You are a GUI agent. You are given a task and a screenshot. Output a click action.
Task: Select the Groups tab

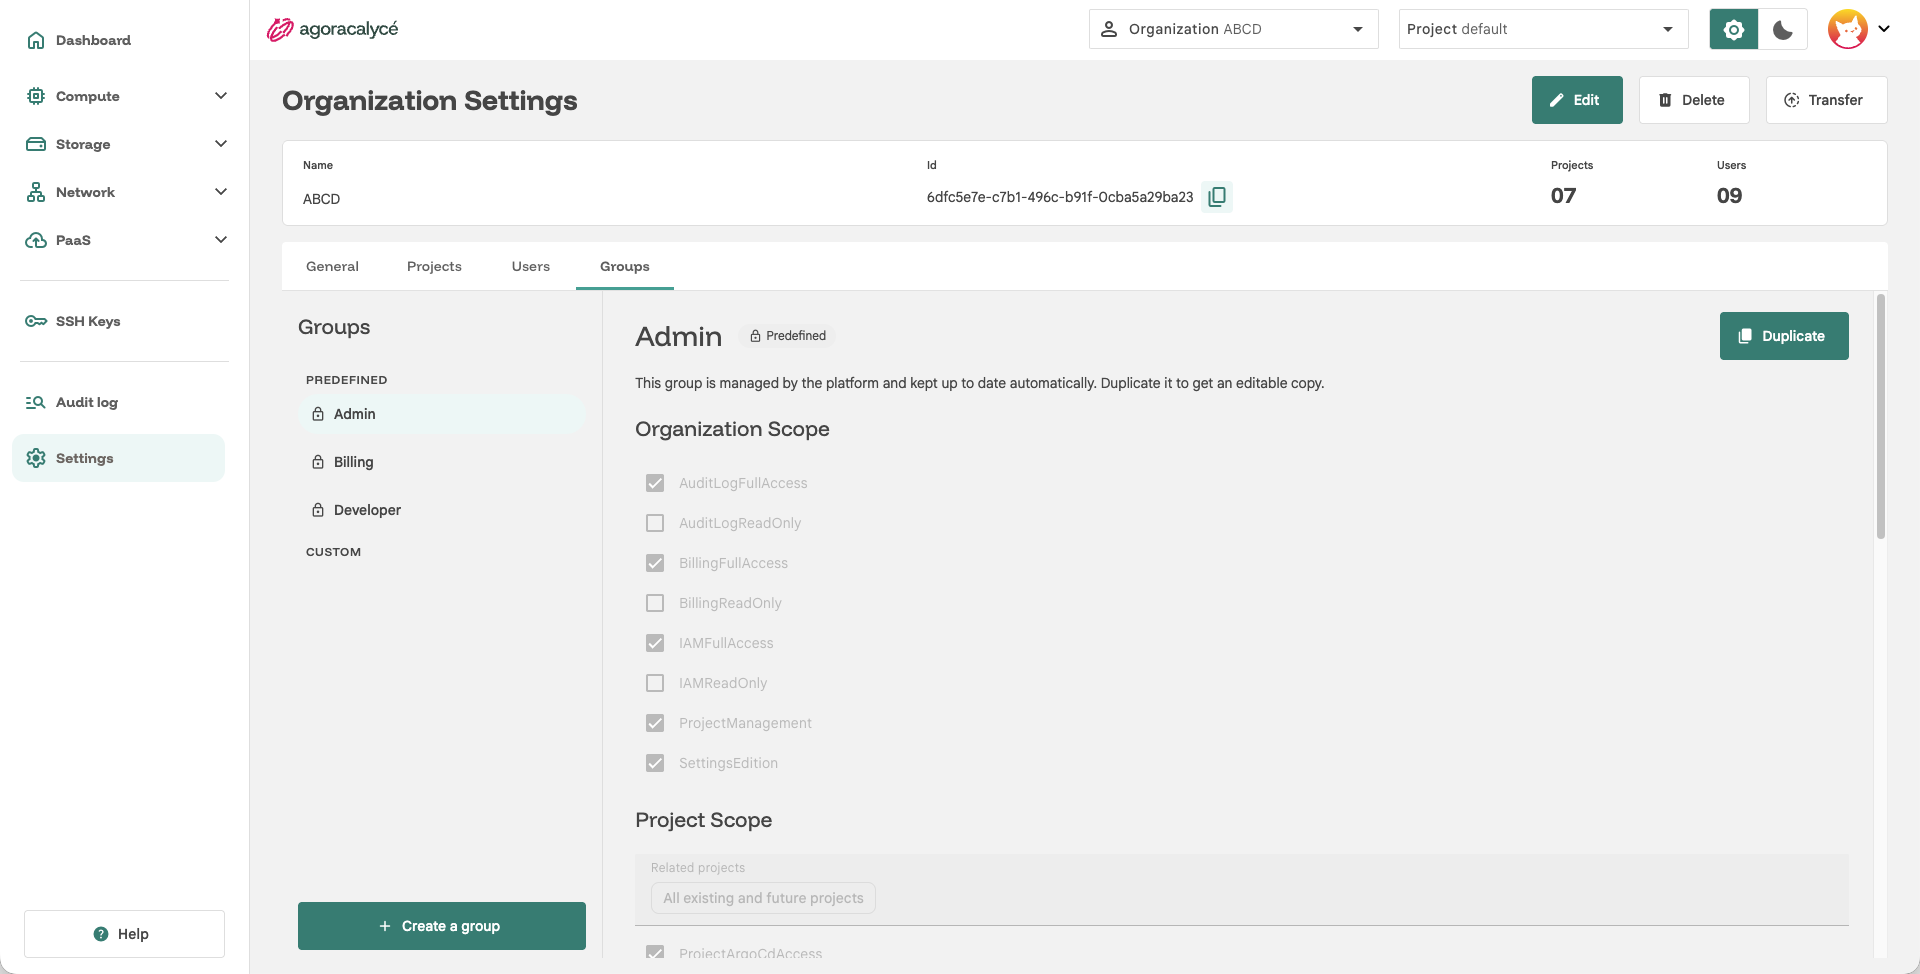[x=625, y=266]
